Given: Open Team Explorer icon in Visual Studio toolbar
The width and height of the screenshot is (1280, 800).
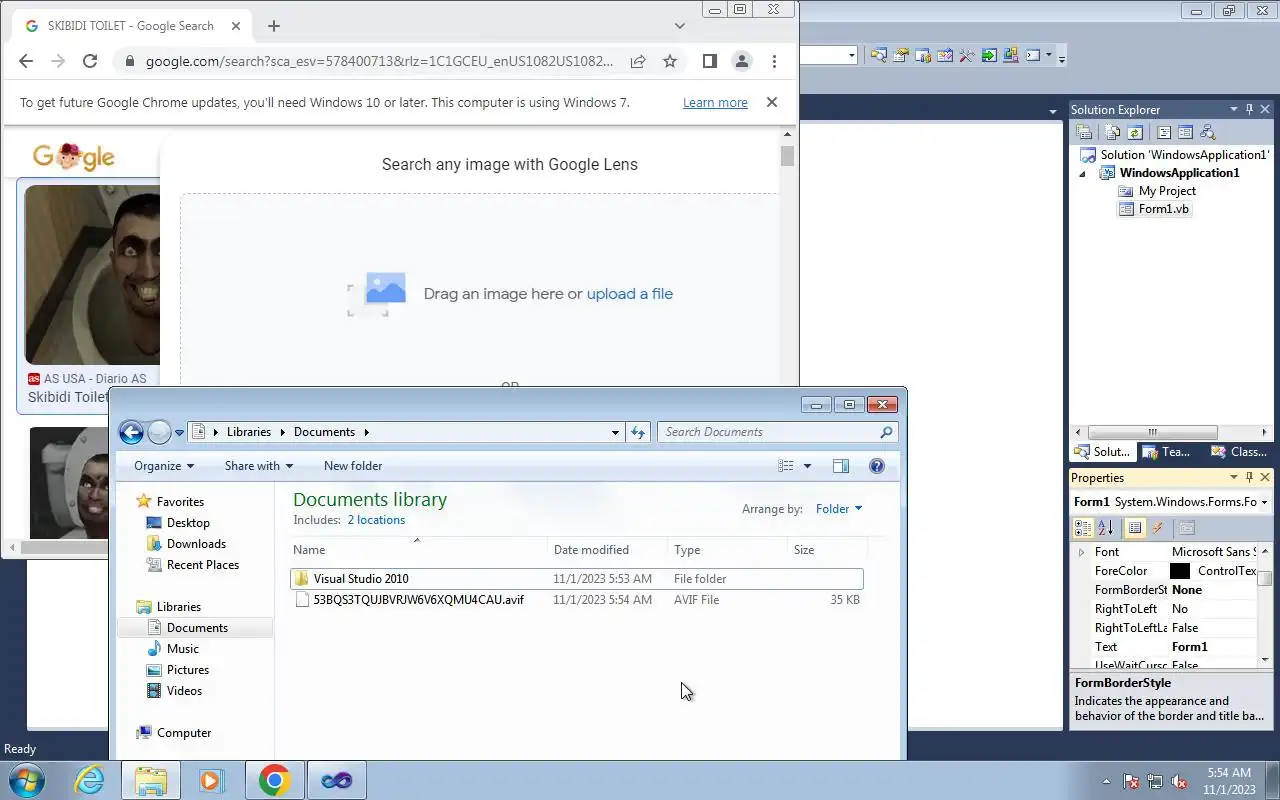Looking at the screenshot, I should click(923, 55).
